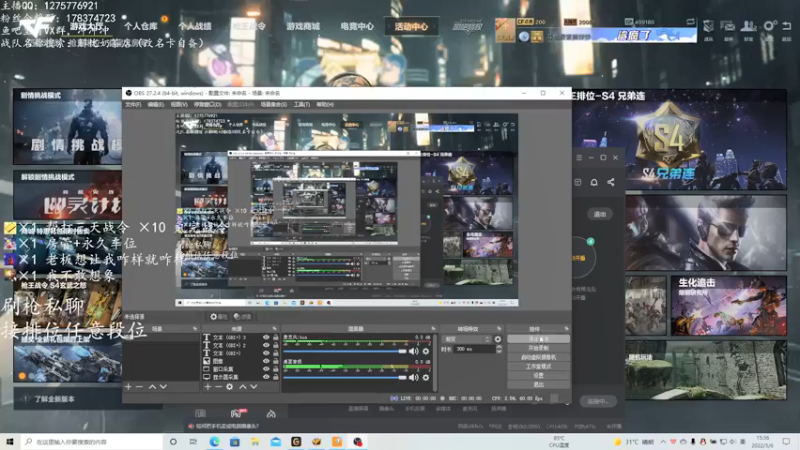Open game settings gear at top right

768,27
